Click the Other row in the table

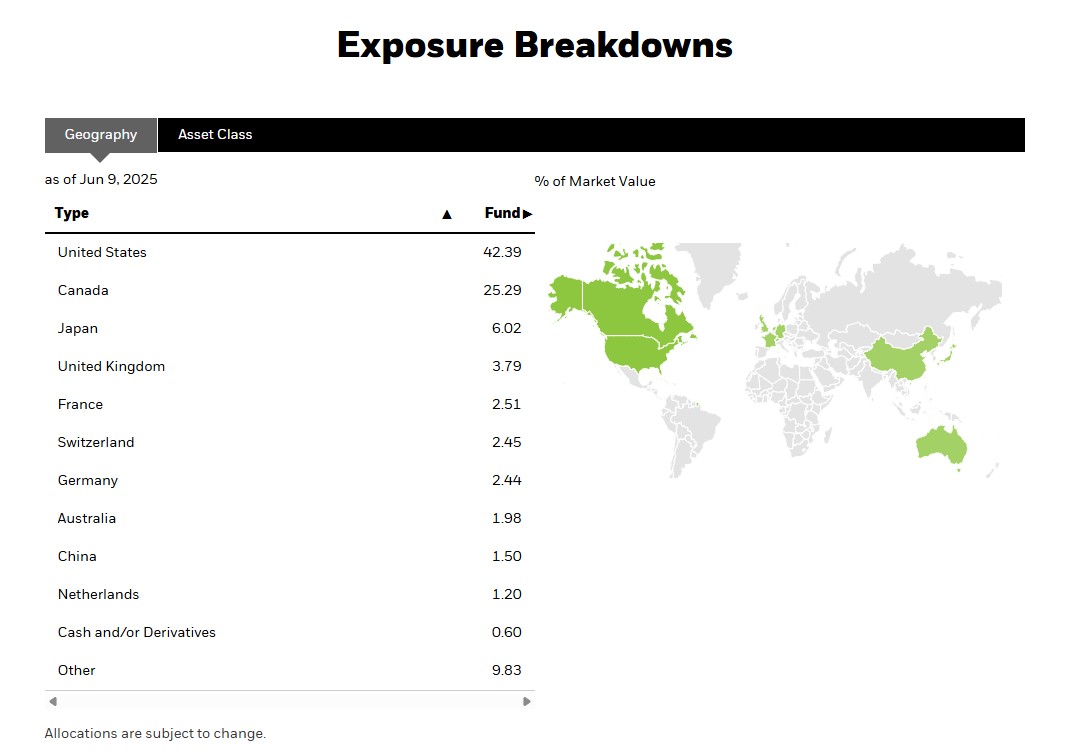(x=77, y=670)
